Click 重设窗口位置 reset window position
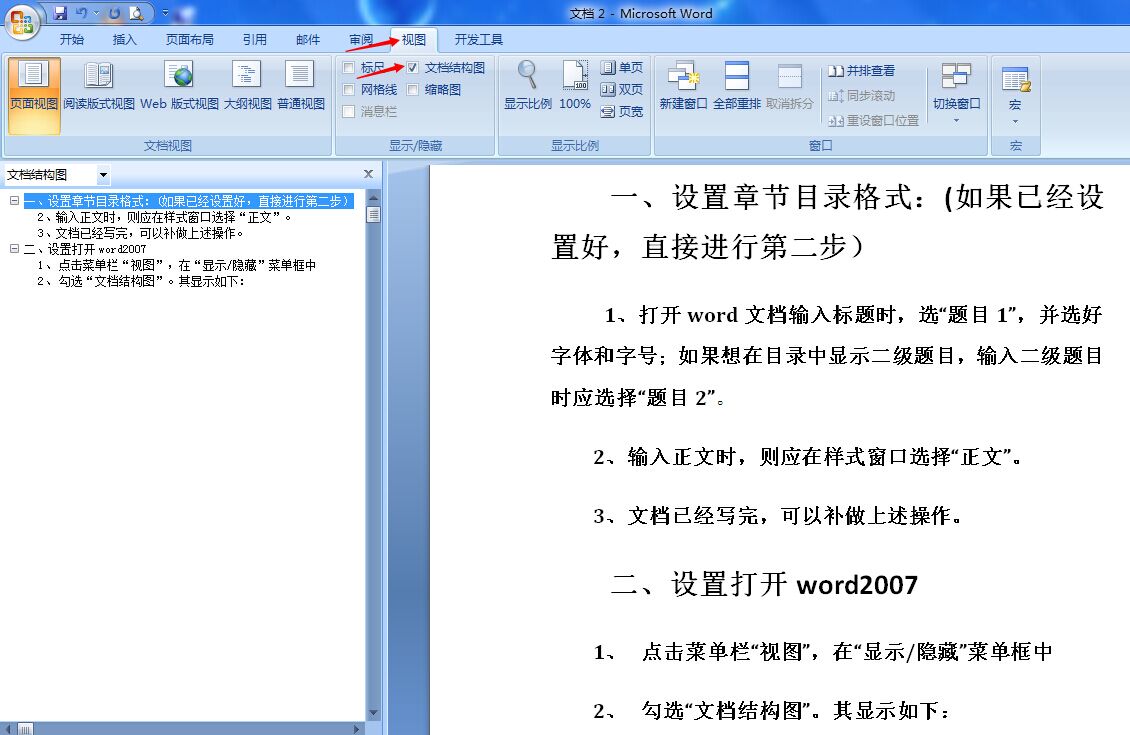The image size is (1130, 735). [873, 120]
